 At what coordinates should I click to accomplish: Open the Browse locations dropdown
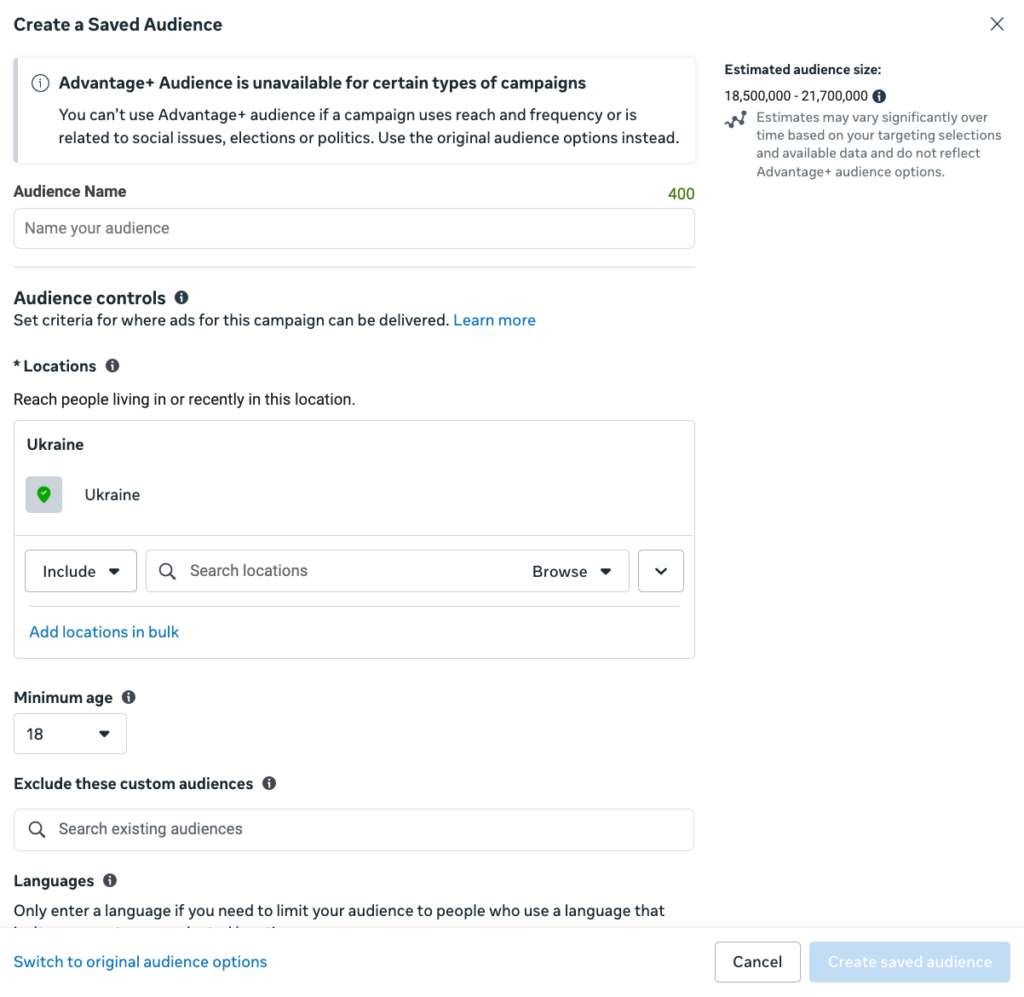572,572
